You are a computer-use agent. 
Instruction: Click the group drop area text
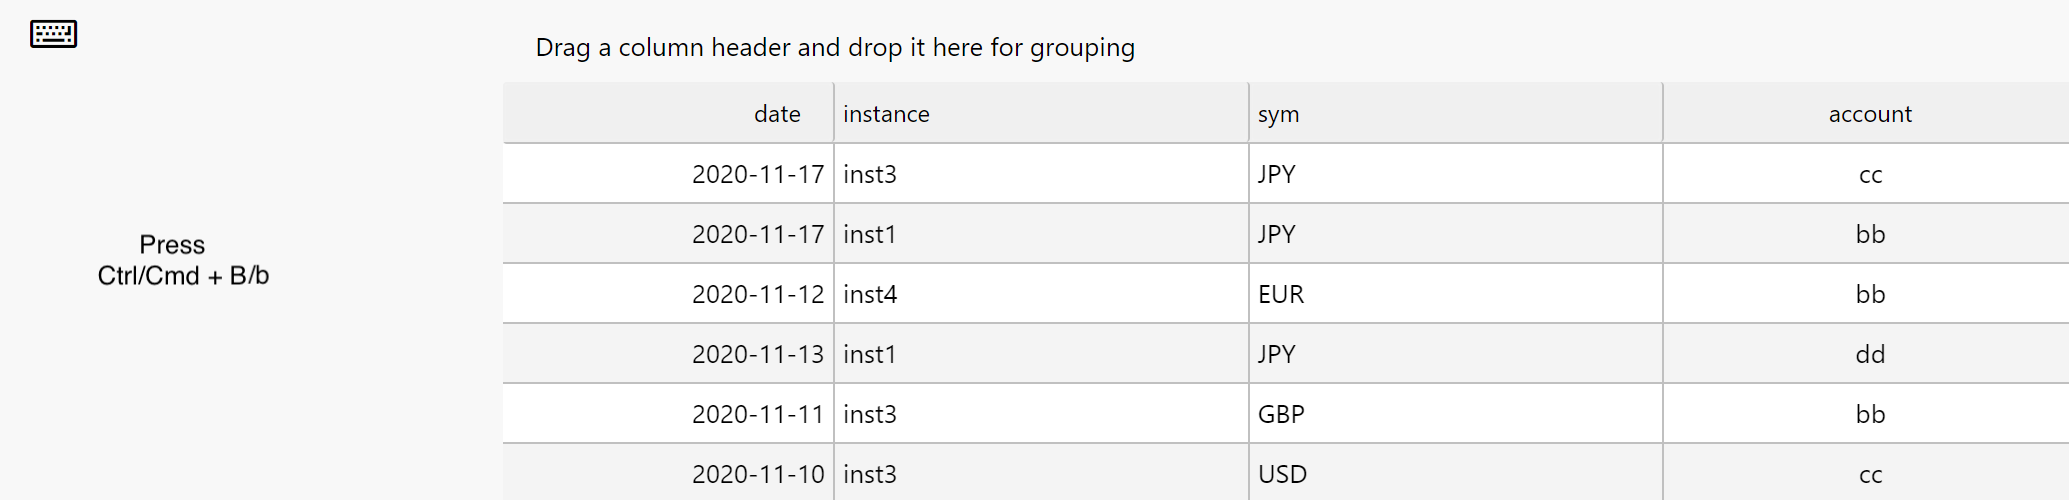pos(835,48)
